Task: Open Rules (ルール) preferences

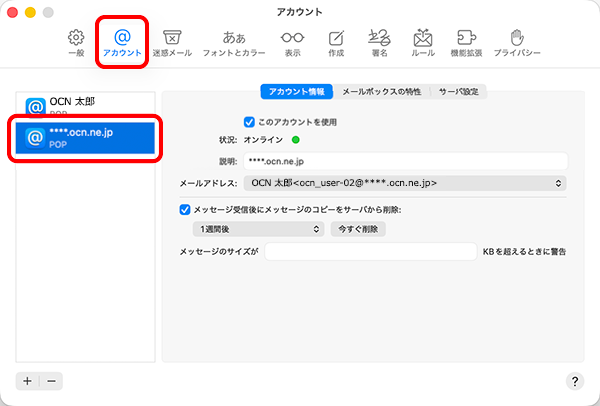Action: 423,41
